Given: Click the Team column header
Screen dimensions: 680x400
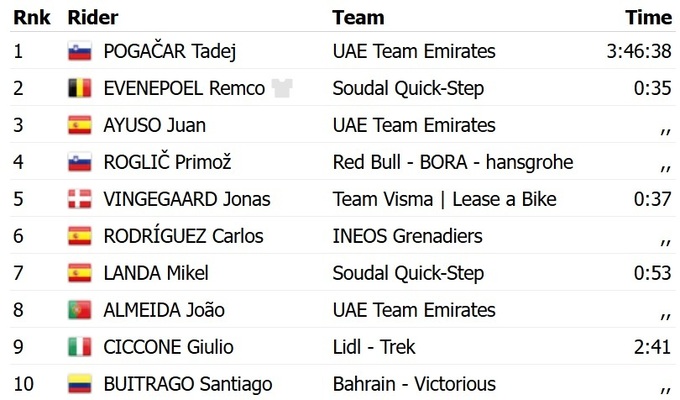Looking at the screenshot, I should pos(358,18).
